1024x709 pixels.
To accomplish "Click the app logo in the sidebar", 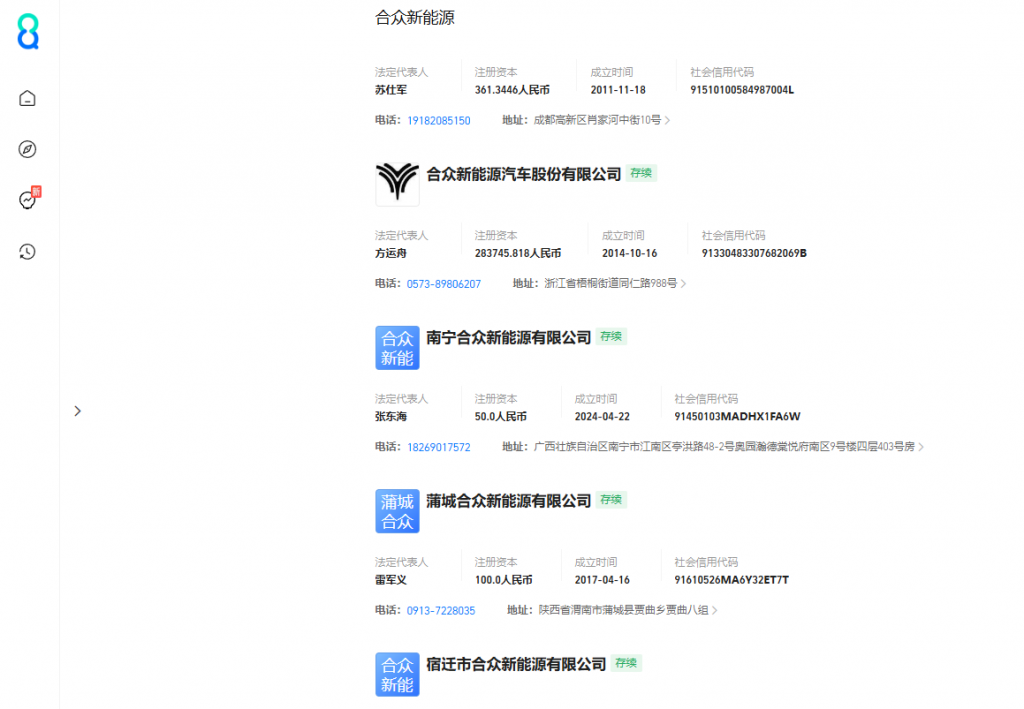I will coord(28,32).
